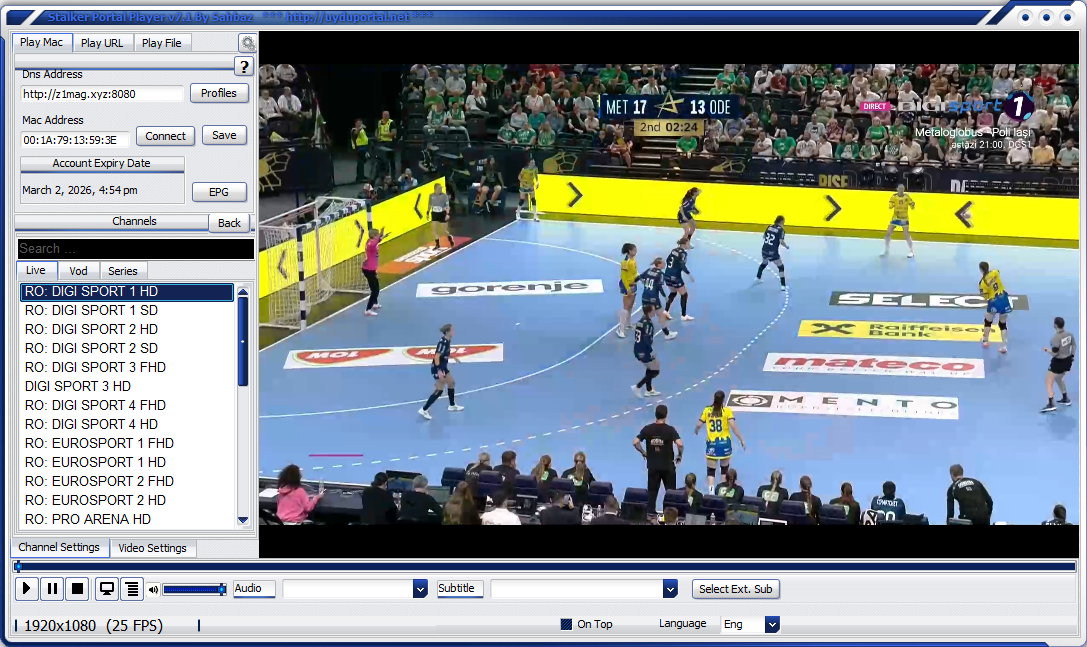
Task: Start playback with the Play button
Action: click(x=26, y=589)
